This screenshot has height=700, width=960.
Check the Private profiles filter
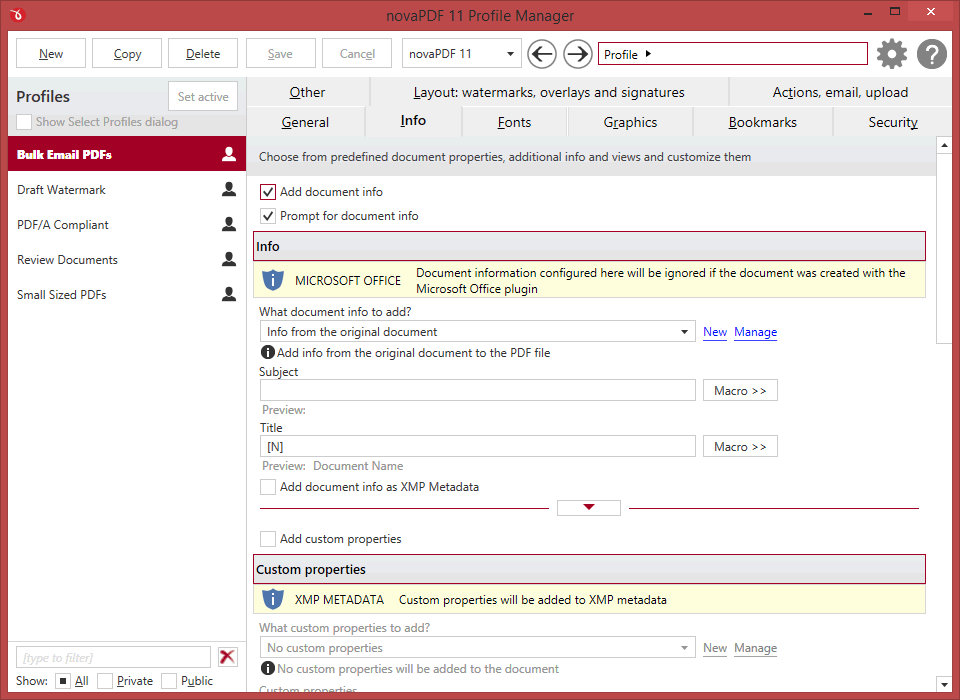pyautogui.click(x=105, y=680)
